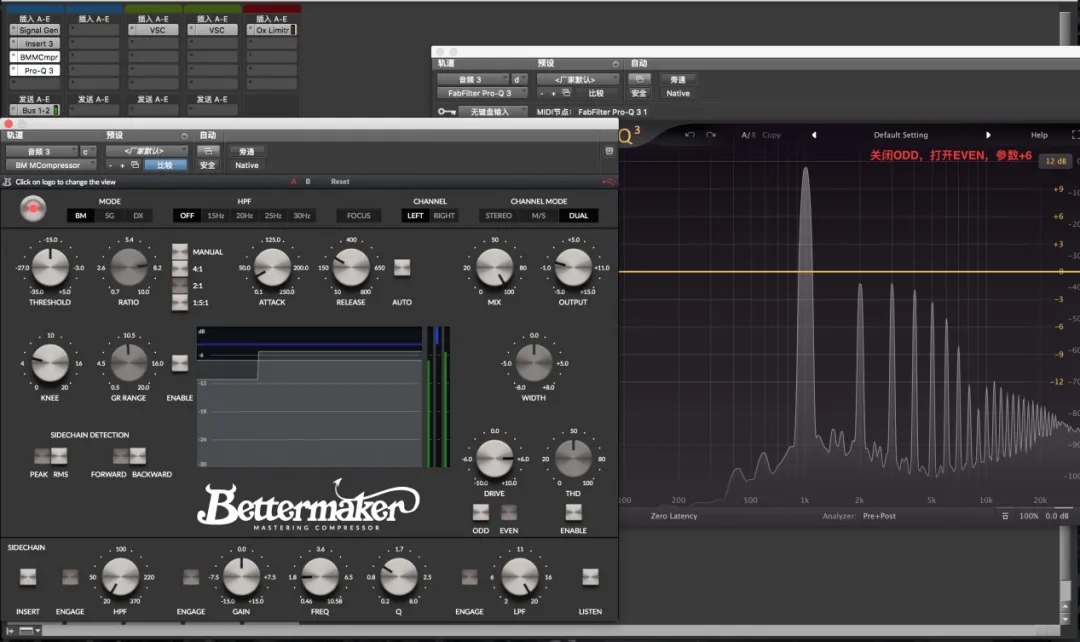Select the LEFT channel

pyautogui.click(x=415, y=216)
